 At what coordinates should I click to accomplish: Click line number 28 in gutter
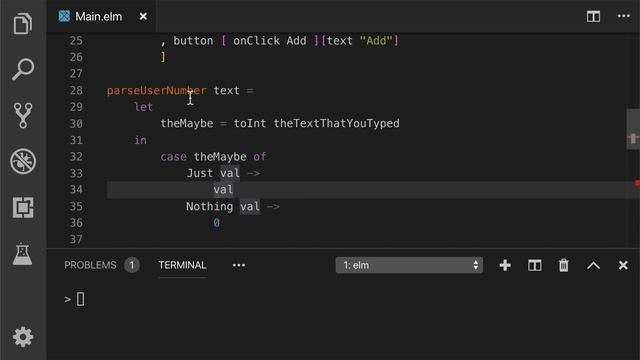76,90
